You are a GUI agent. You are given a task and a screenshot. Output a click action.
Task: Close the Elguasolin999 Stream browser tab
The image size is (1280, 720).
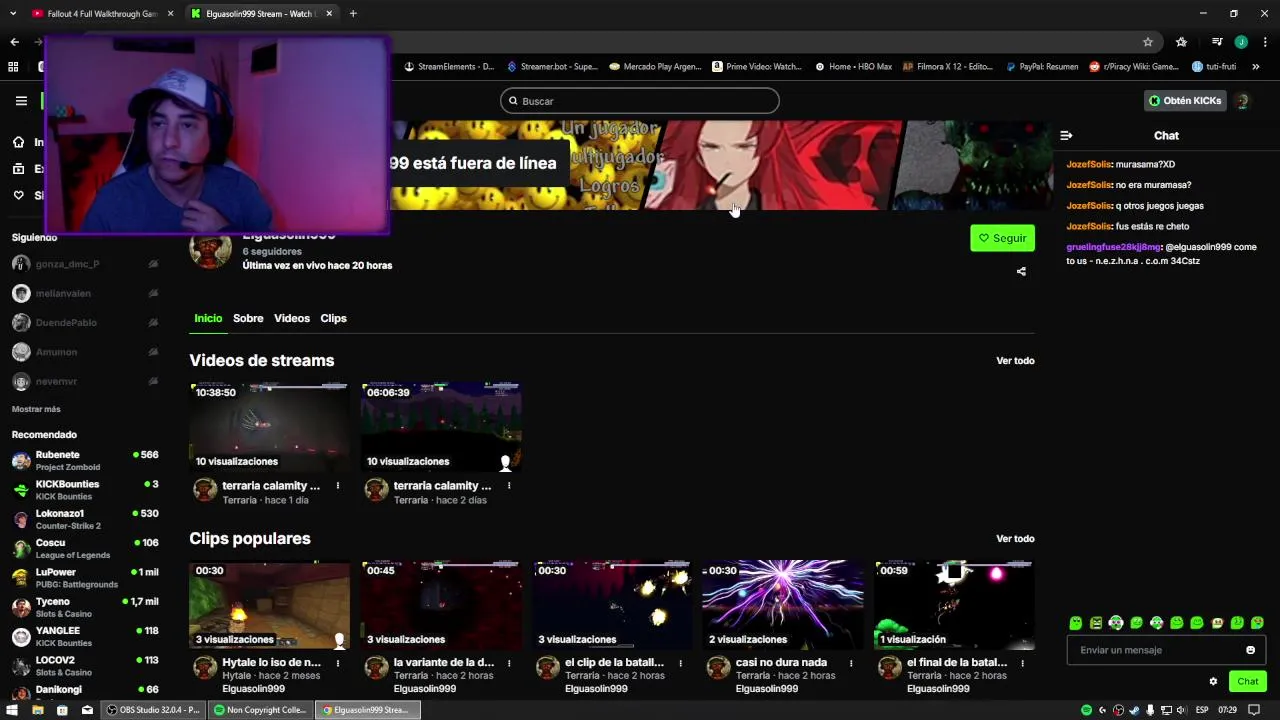tap(327, 14)
